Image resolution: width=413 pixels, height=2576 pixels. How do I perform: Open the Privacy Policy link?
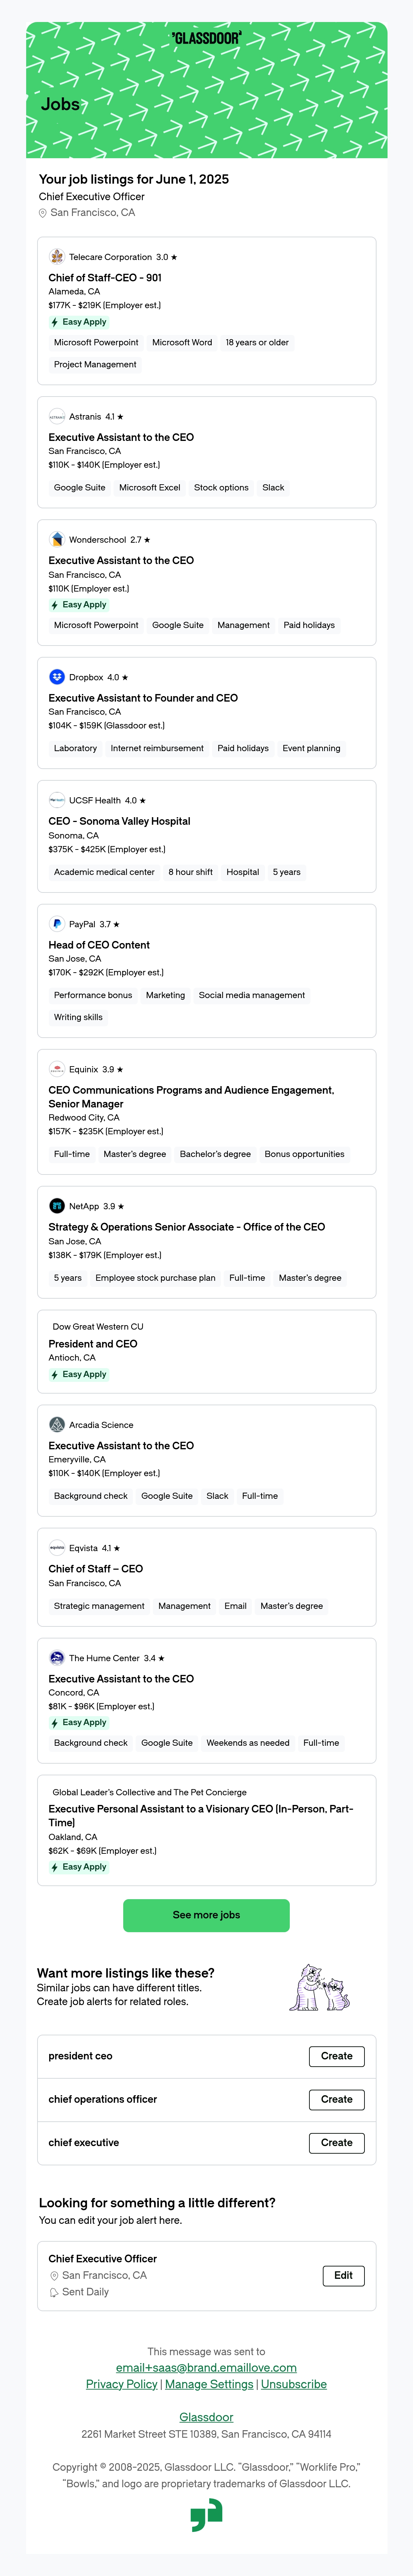pyautogui.click(x=121, y=2384)
